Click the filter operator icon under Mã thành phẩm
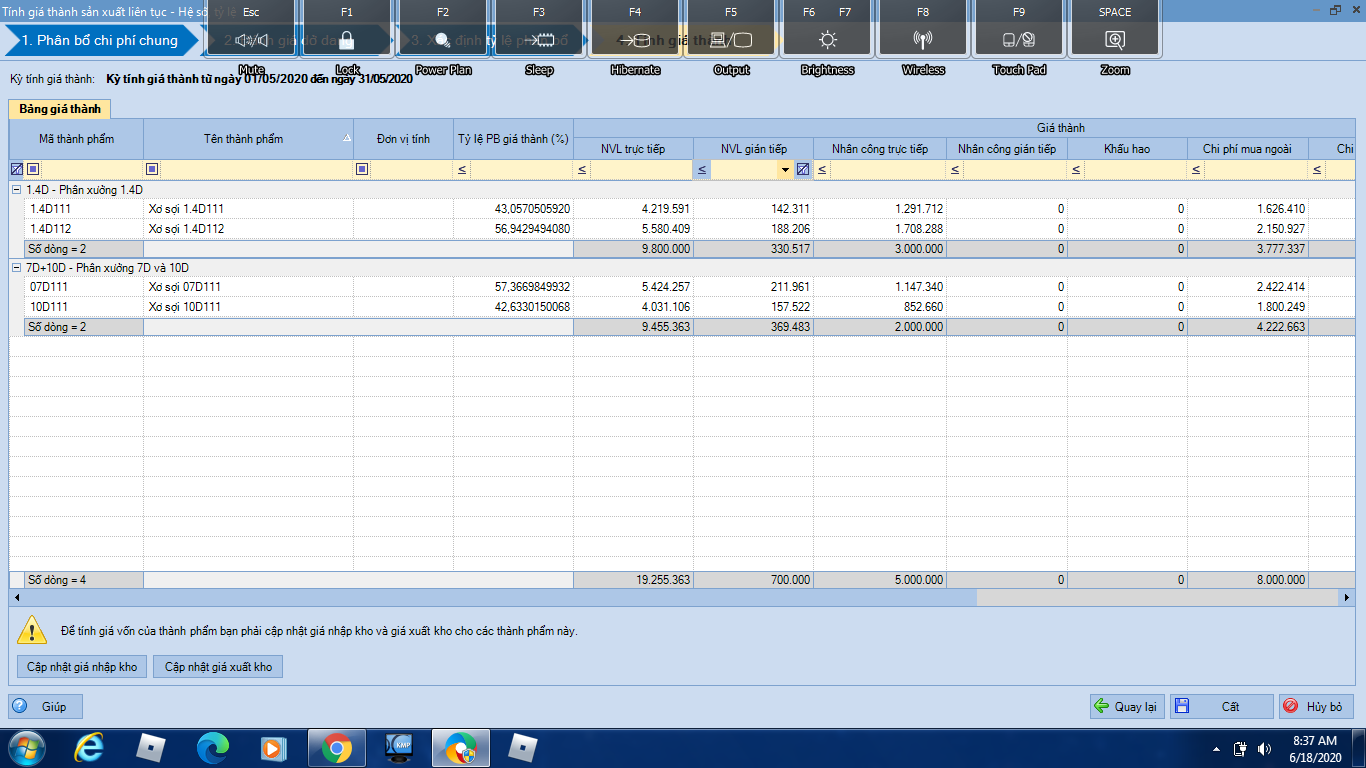 pos(33,170)
